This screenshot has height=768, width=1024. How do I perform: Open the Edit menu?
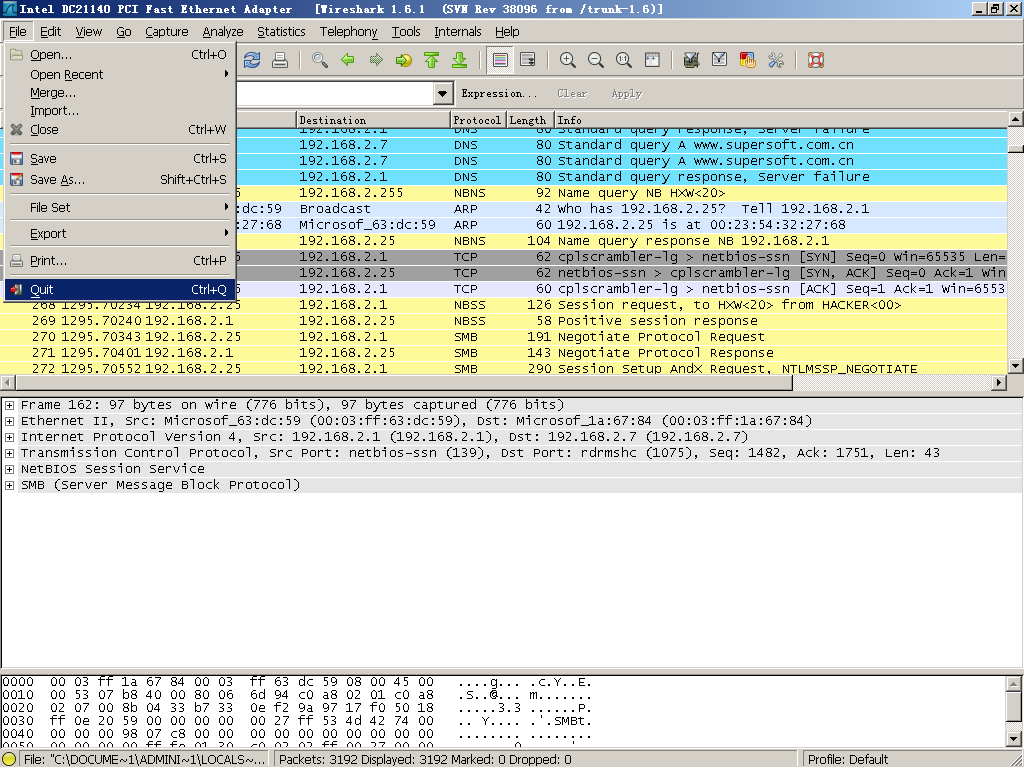[50, 31]
